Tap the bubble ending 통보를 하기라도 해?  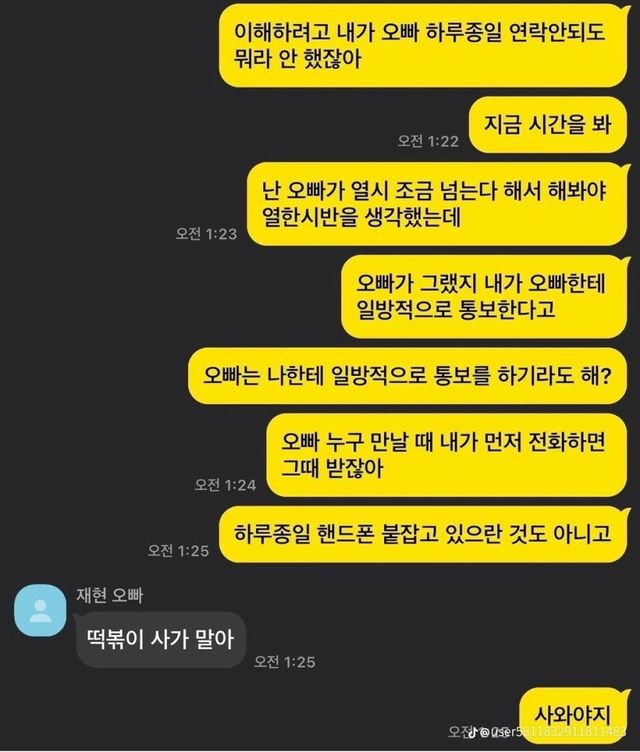(407, 376)
